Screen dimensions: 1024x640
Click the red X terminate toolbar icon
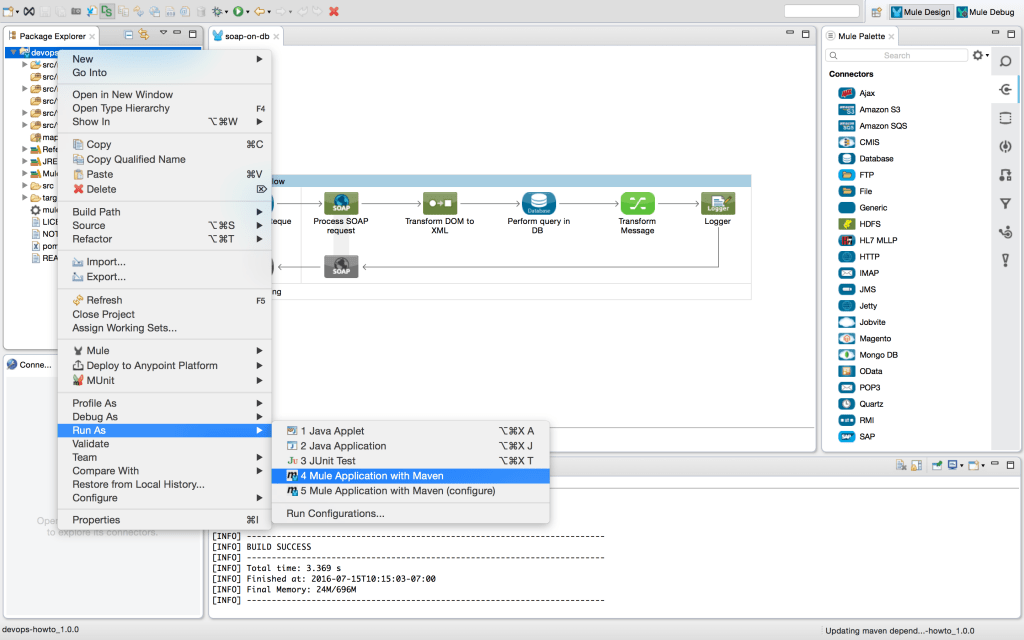point(334,11)
